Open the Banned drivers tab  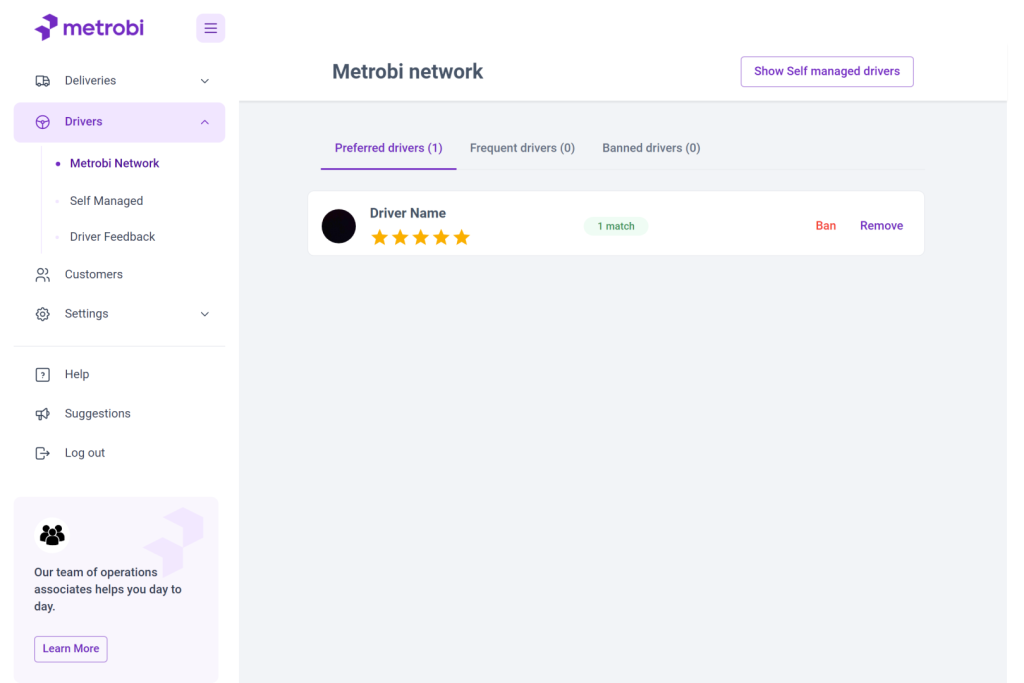651,148
